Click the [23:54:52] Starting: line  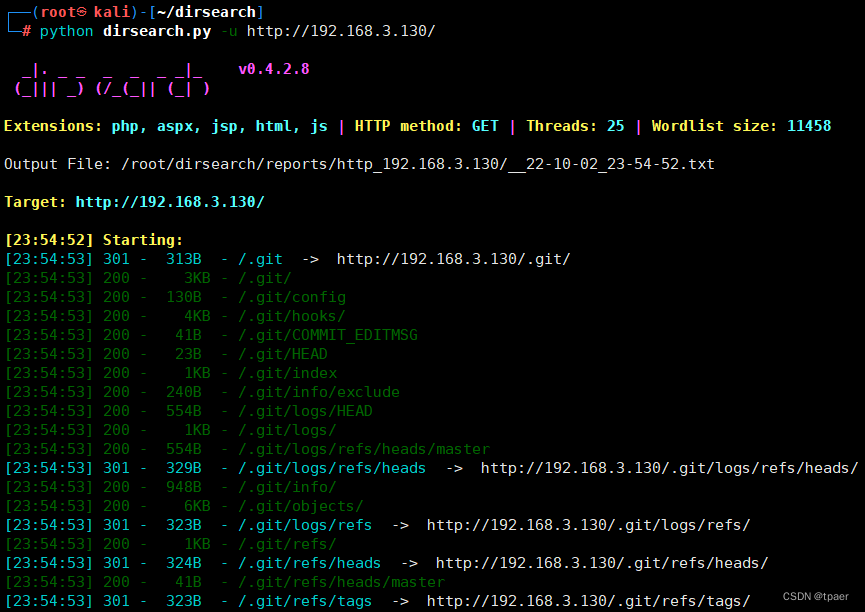click(93, 240)
